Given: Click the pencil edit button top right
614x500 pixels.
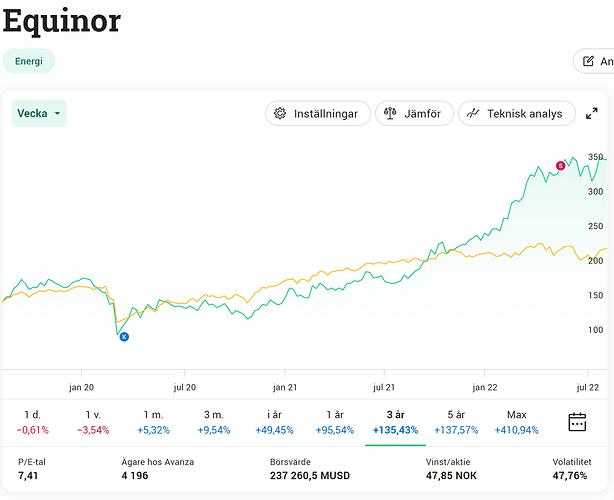Looking at the screenshot, I should click(595, 61).
